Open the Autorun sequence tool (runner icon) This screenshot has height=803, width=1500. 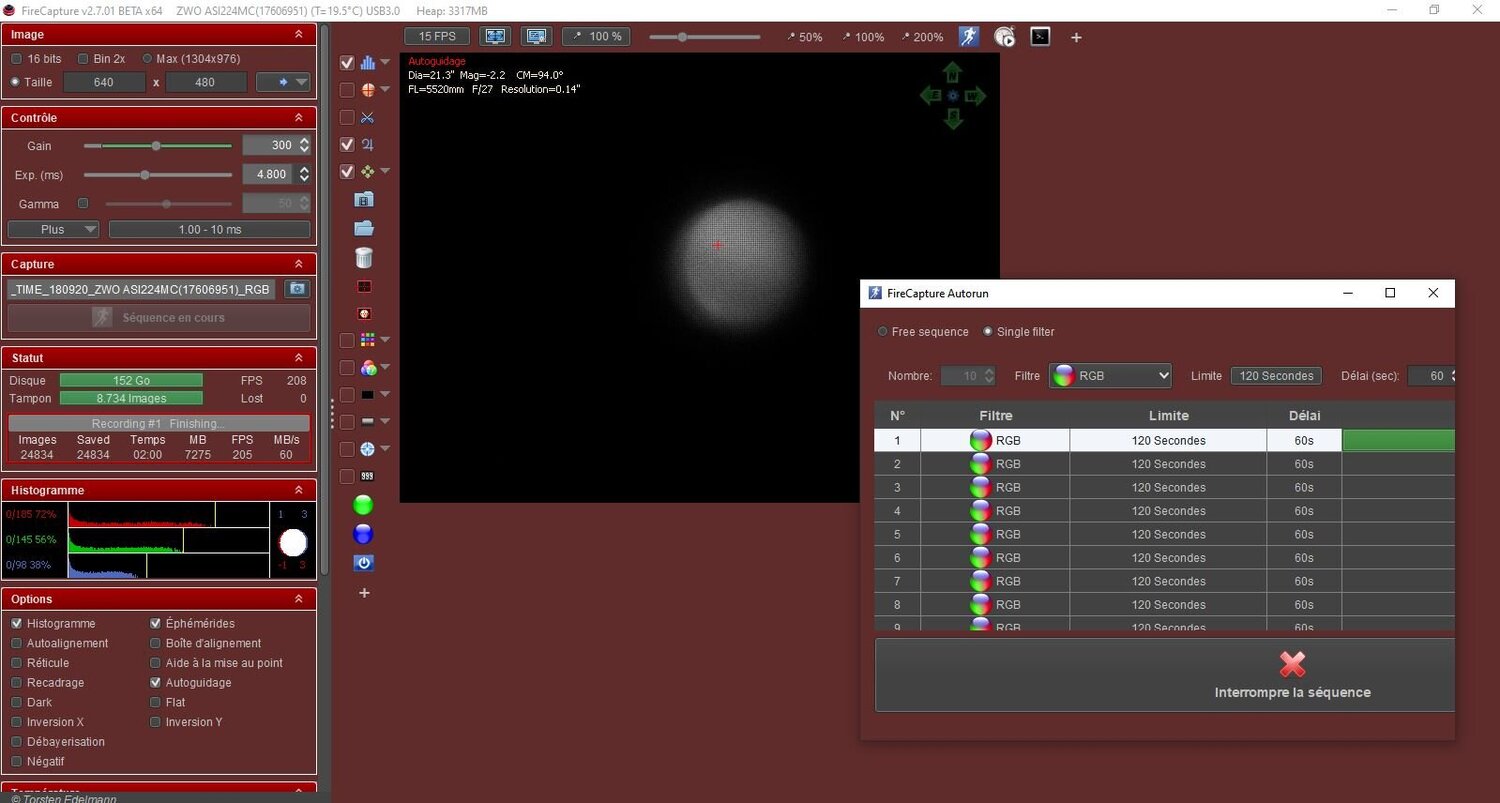[967, 37]
